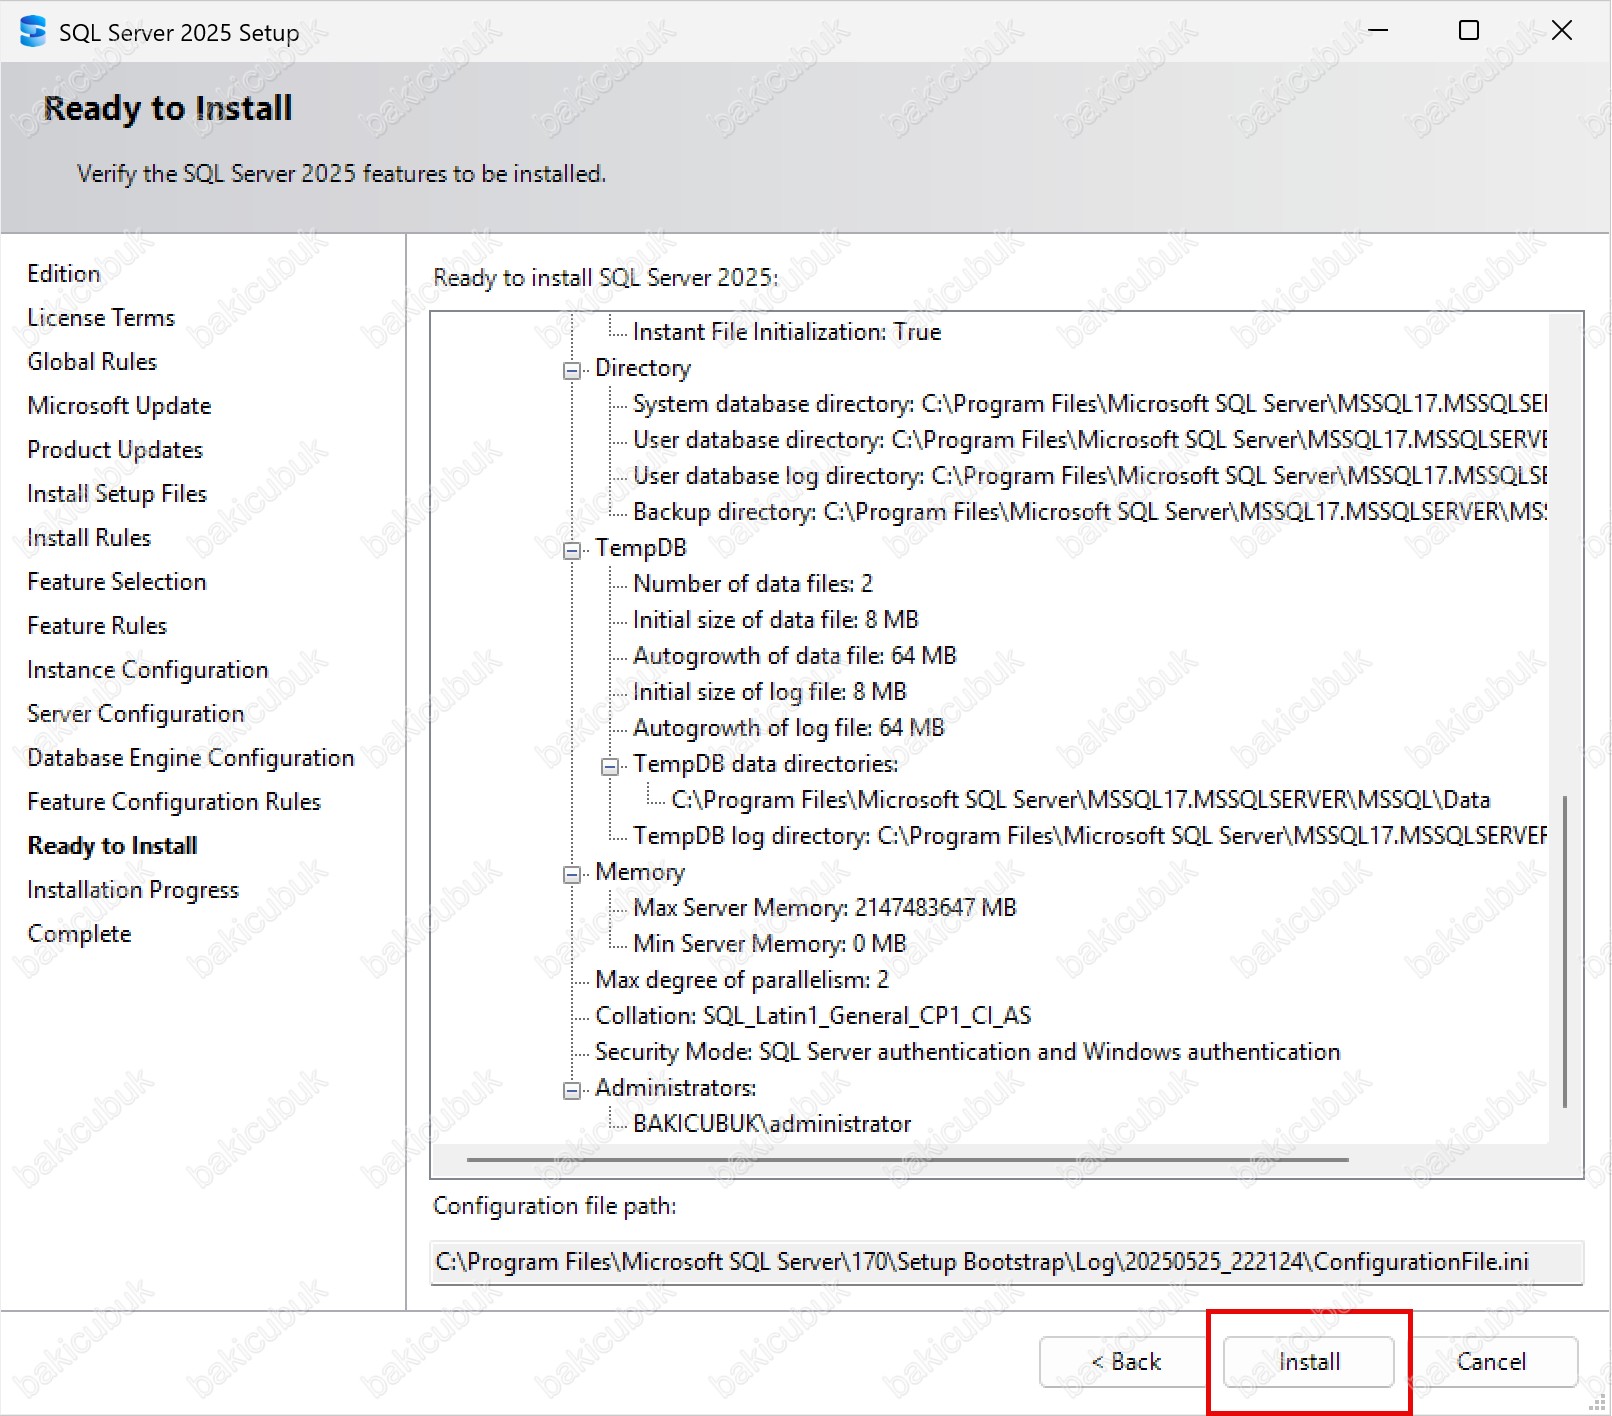The image size is (1612, 1416).
Task: Select Initial size of log file row
Action: tap(770, 691)
